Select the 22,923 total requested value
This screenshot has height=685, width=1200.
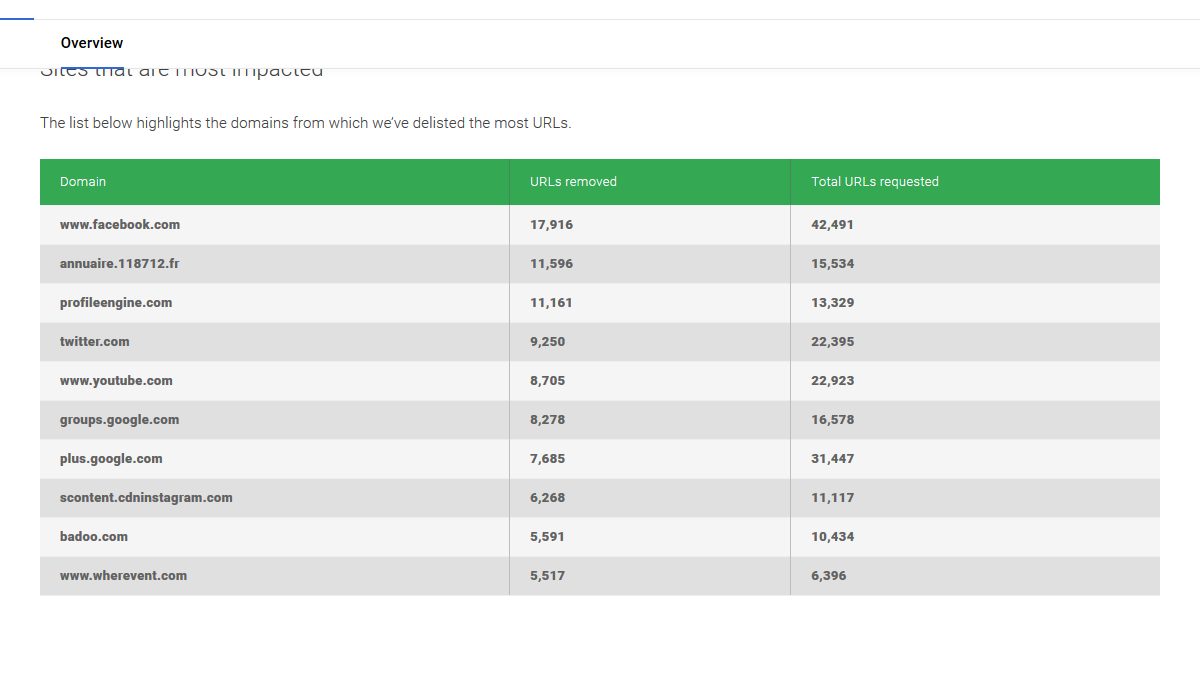pos(833,381)
